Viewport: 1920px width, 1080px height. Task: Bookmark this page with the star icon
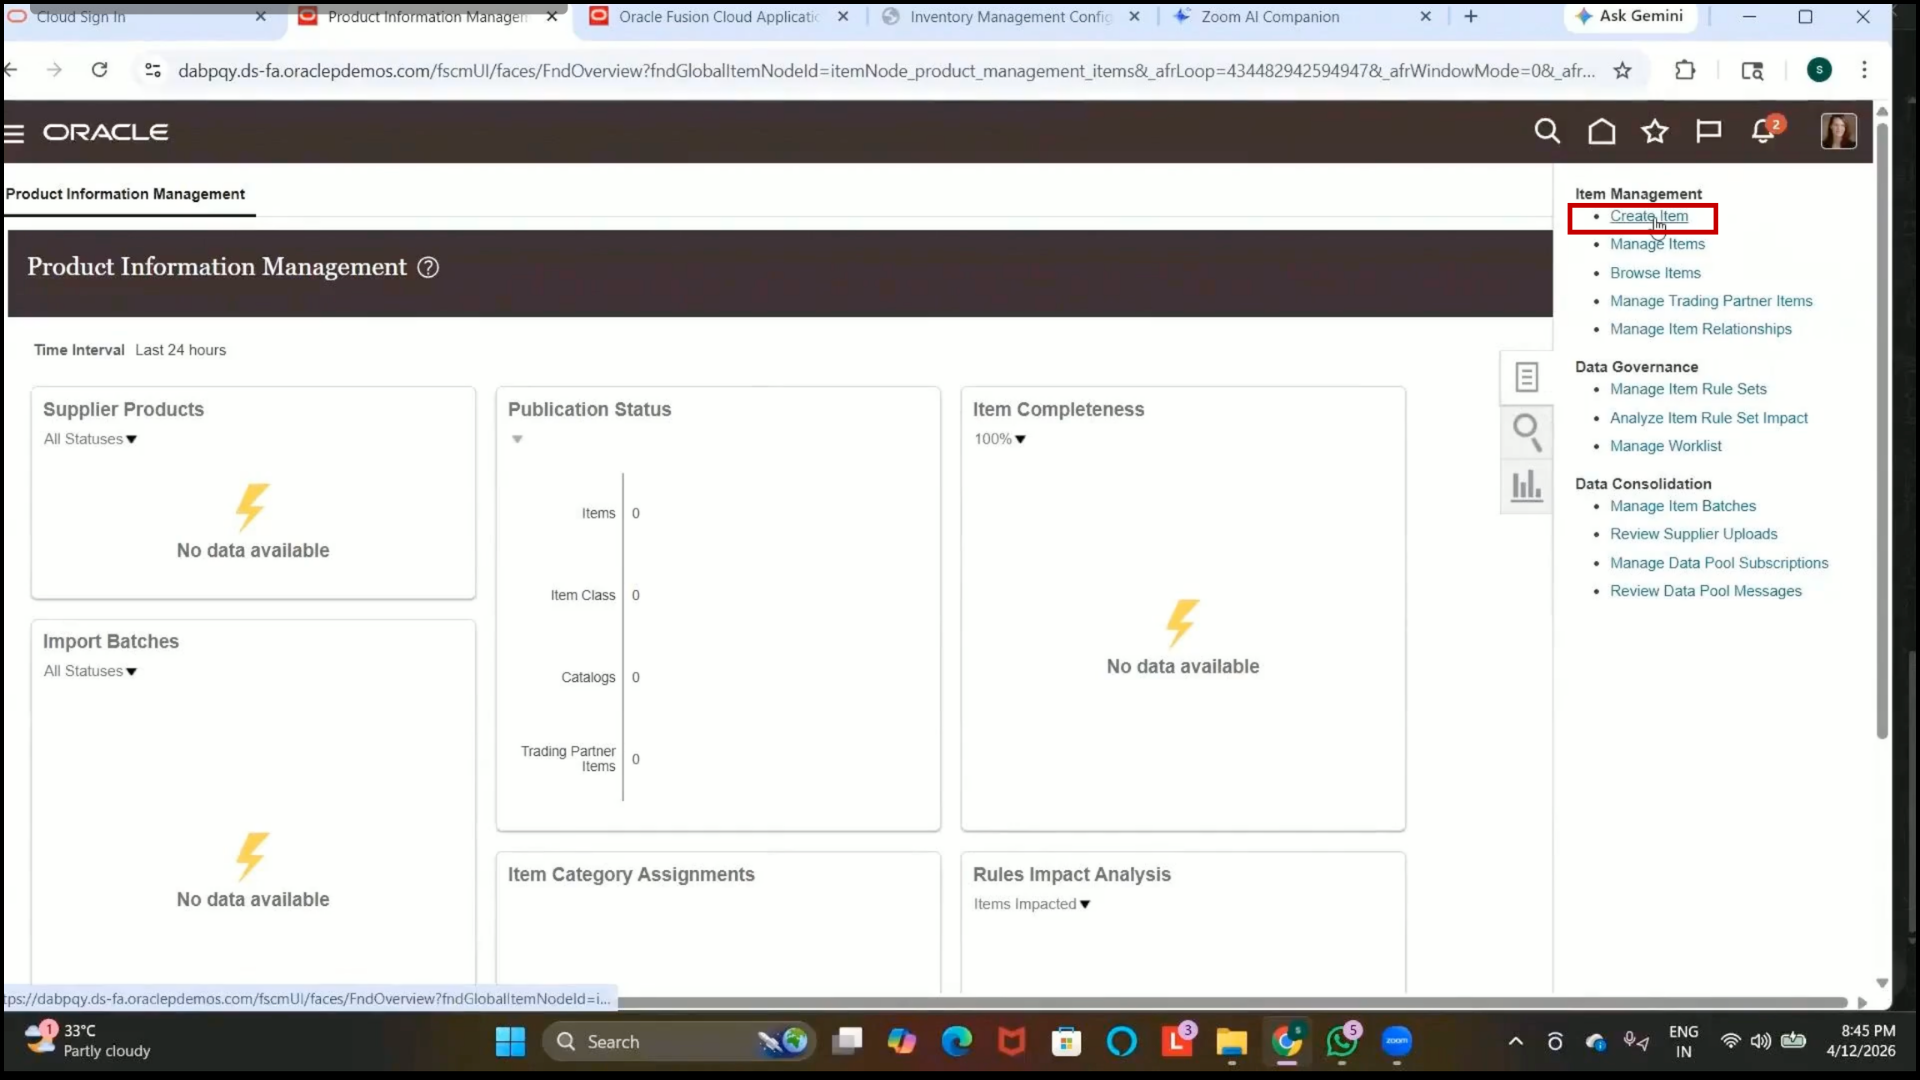tap(1622, 70)
